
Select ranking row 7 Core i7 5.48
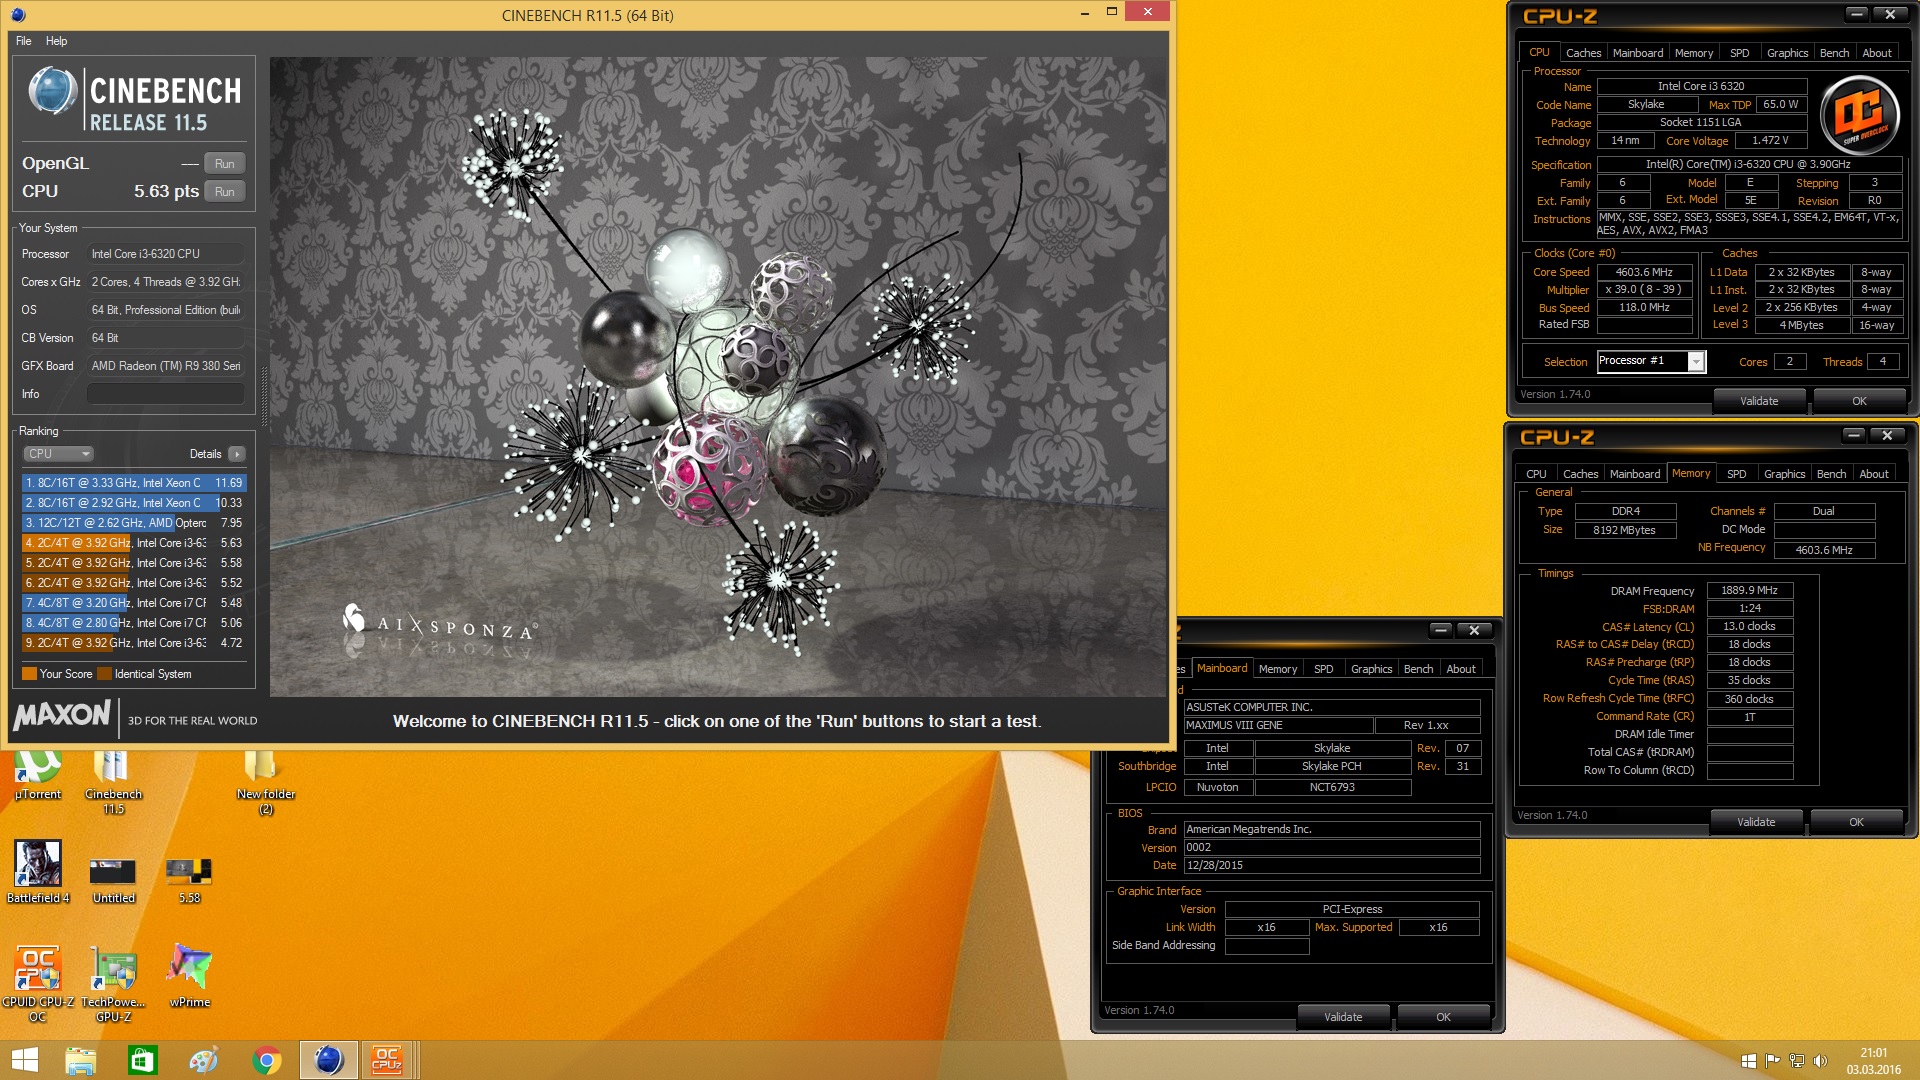click(134, 603)
